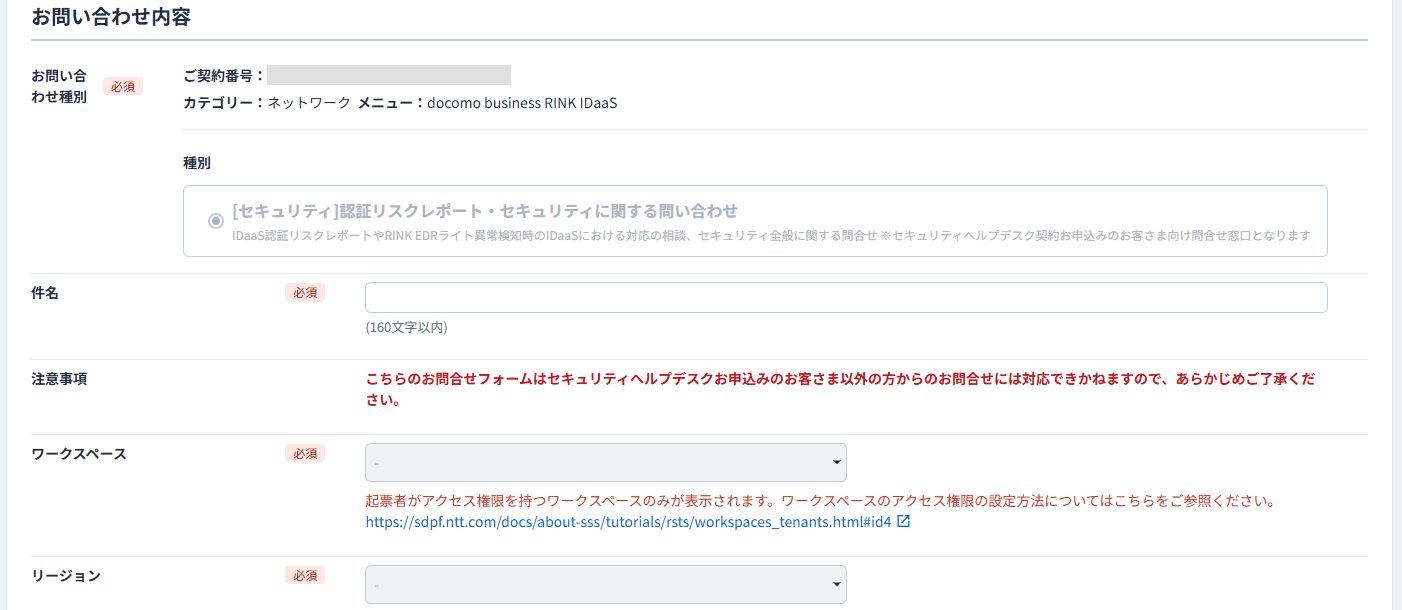Click the 件名 row label
The width and height of the screenshot is (1402, 610).
click(45, 293)
